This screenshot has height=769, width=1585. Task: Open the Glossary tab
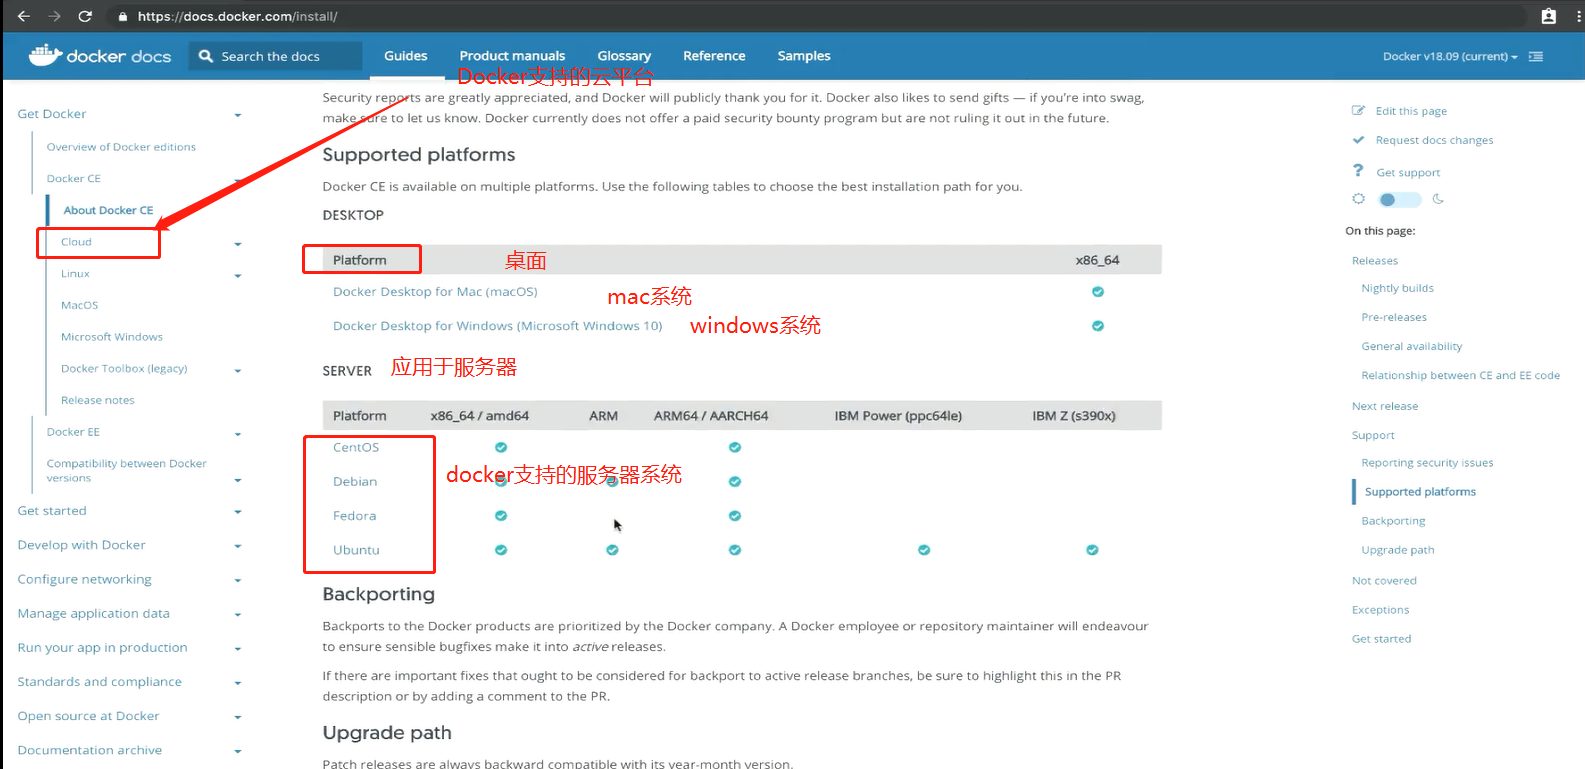pyautogui.click(x=624, y=56)
